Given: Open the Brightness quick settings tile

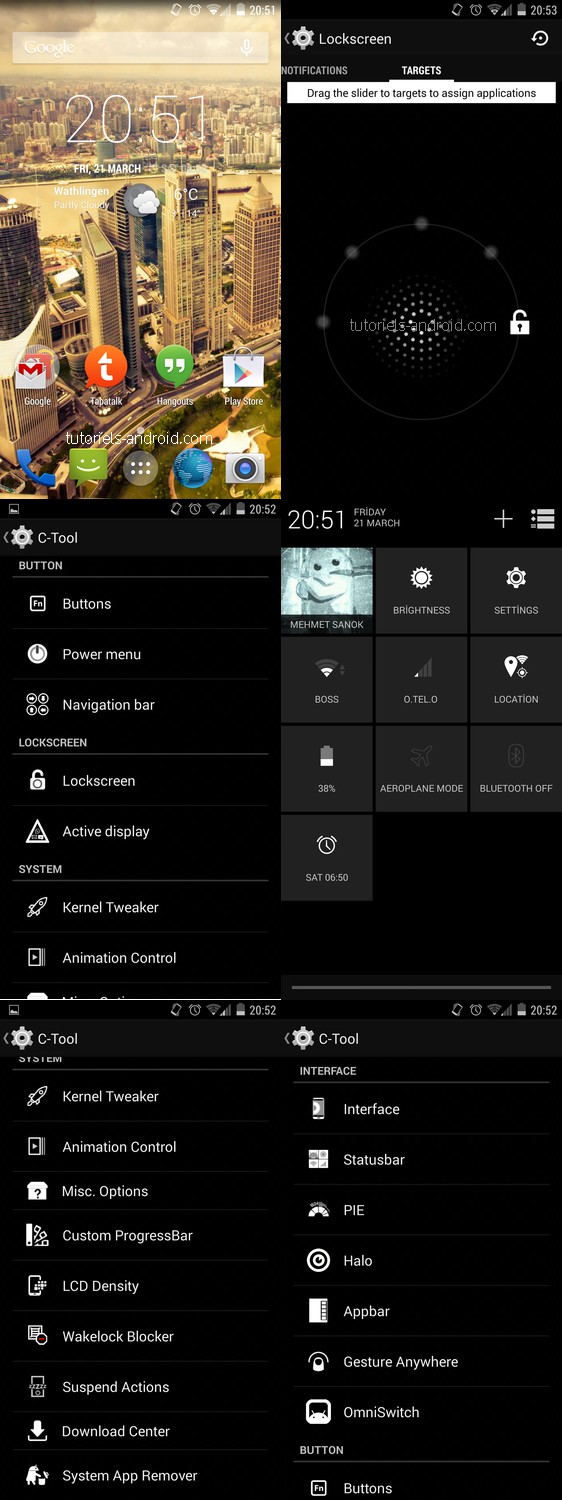Looking at the screenshot, I should click(421, 592).
